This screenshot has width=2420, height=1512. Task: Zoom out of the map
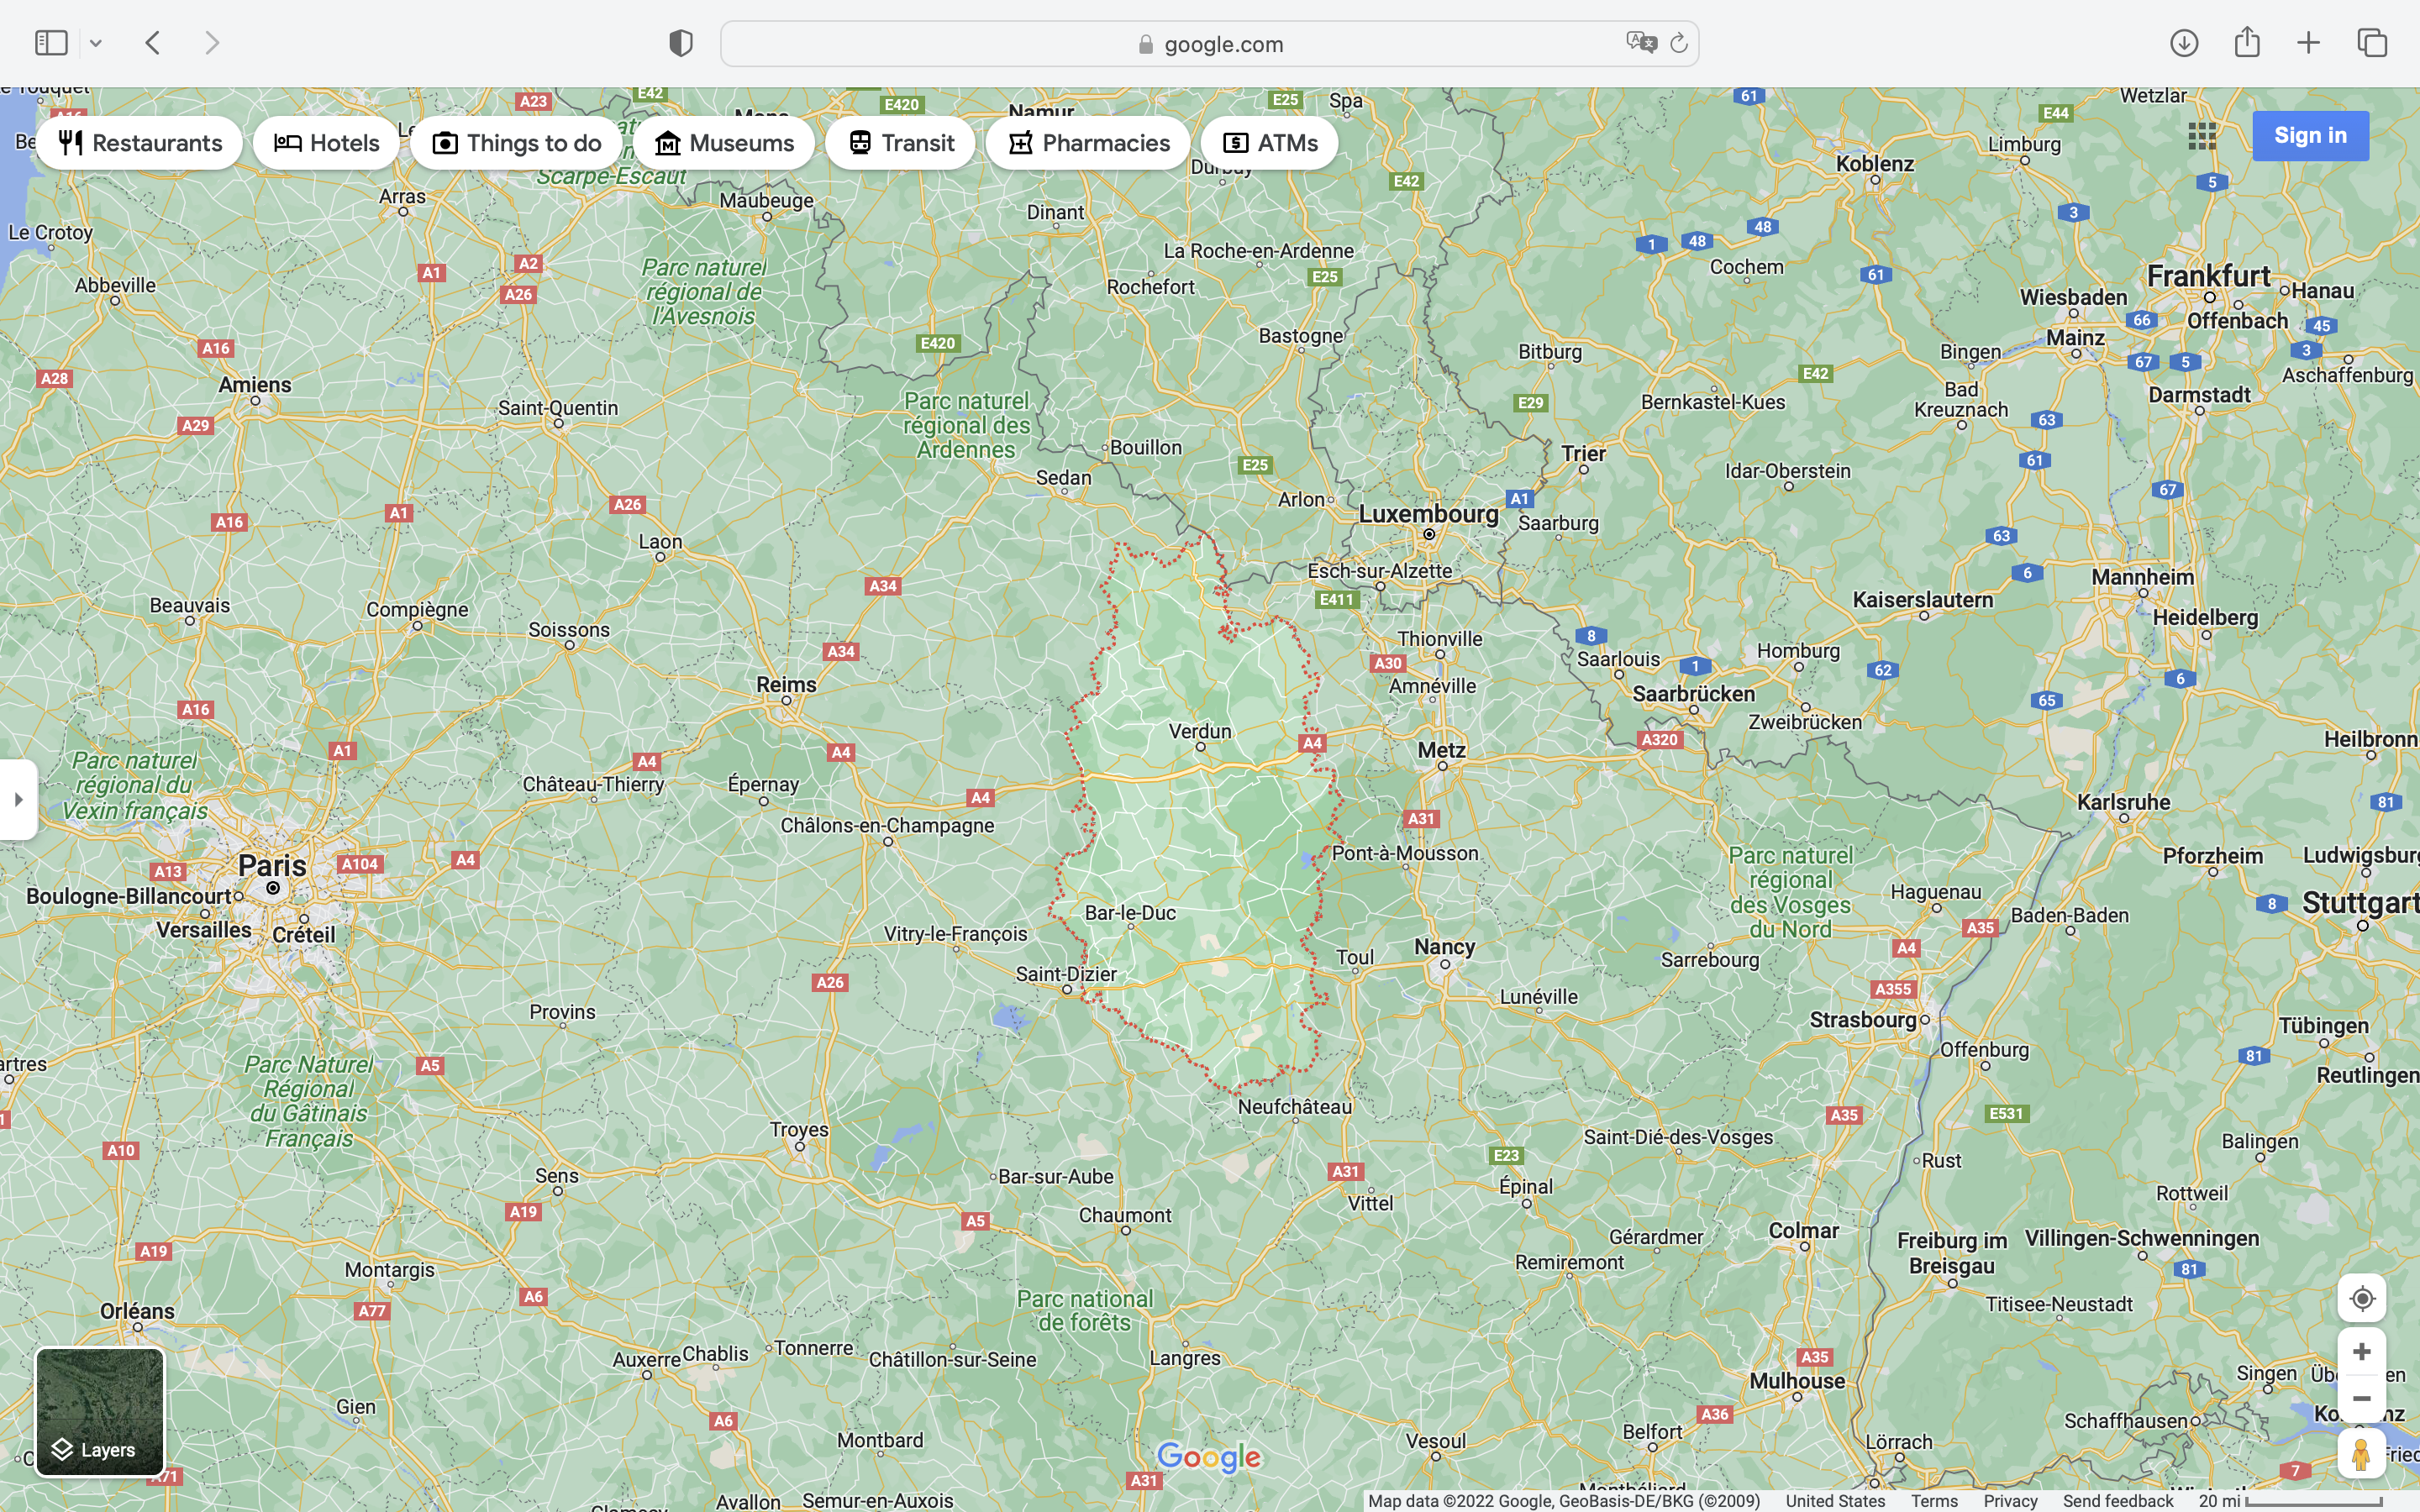(x=2361, y=1398)
